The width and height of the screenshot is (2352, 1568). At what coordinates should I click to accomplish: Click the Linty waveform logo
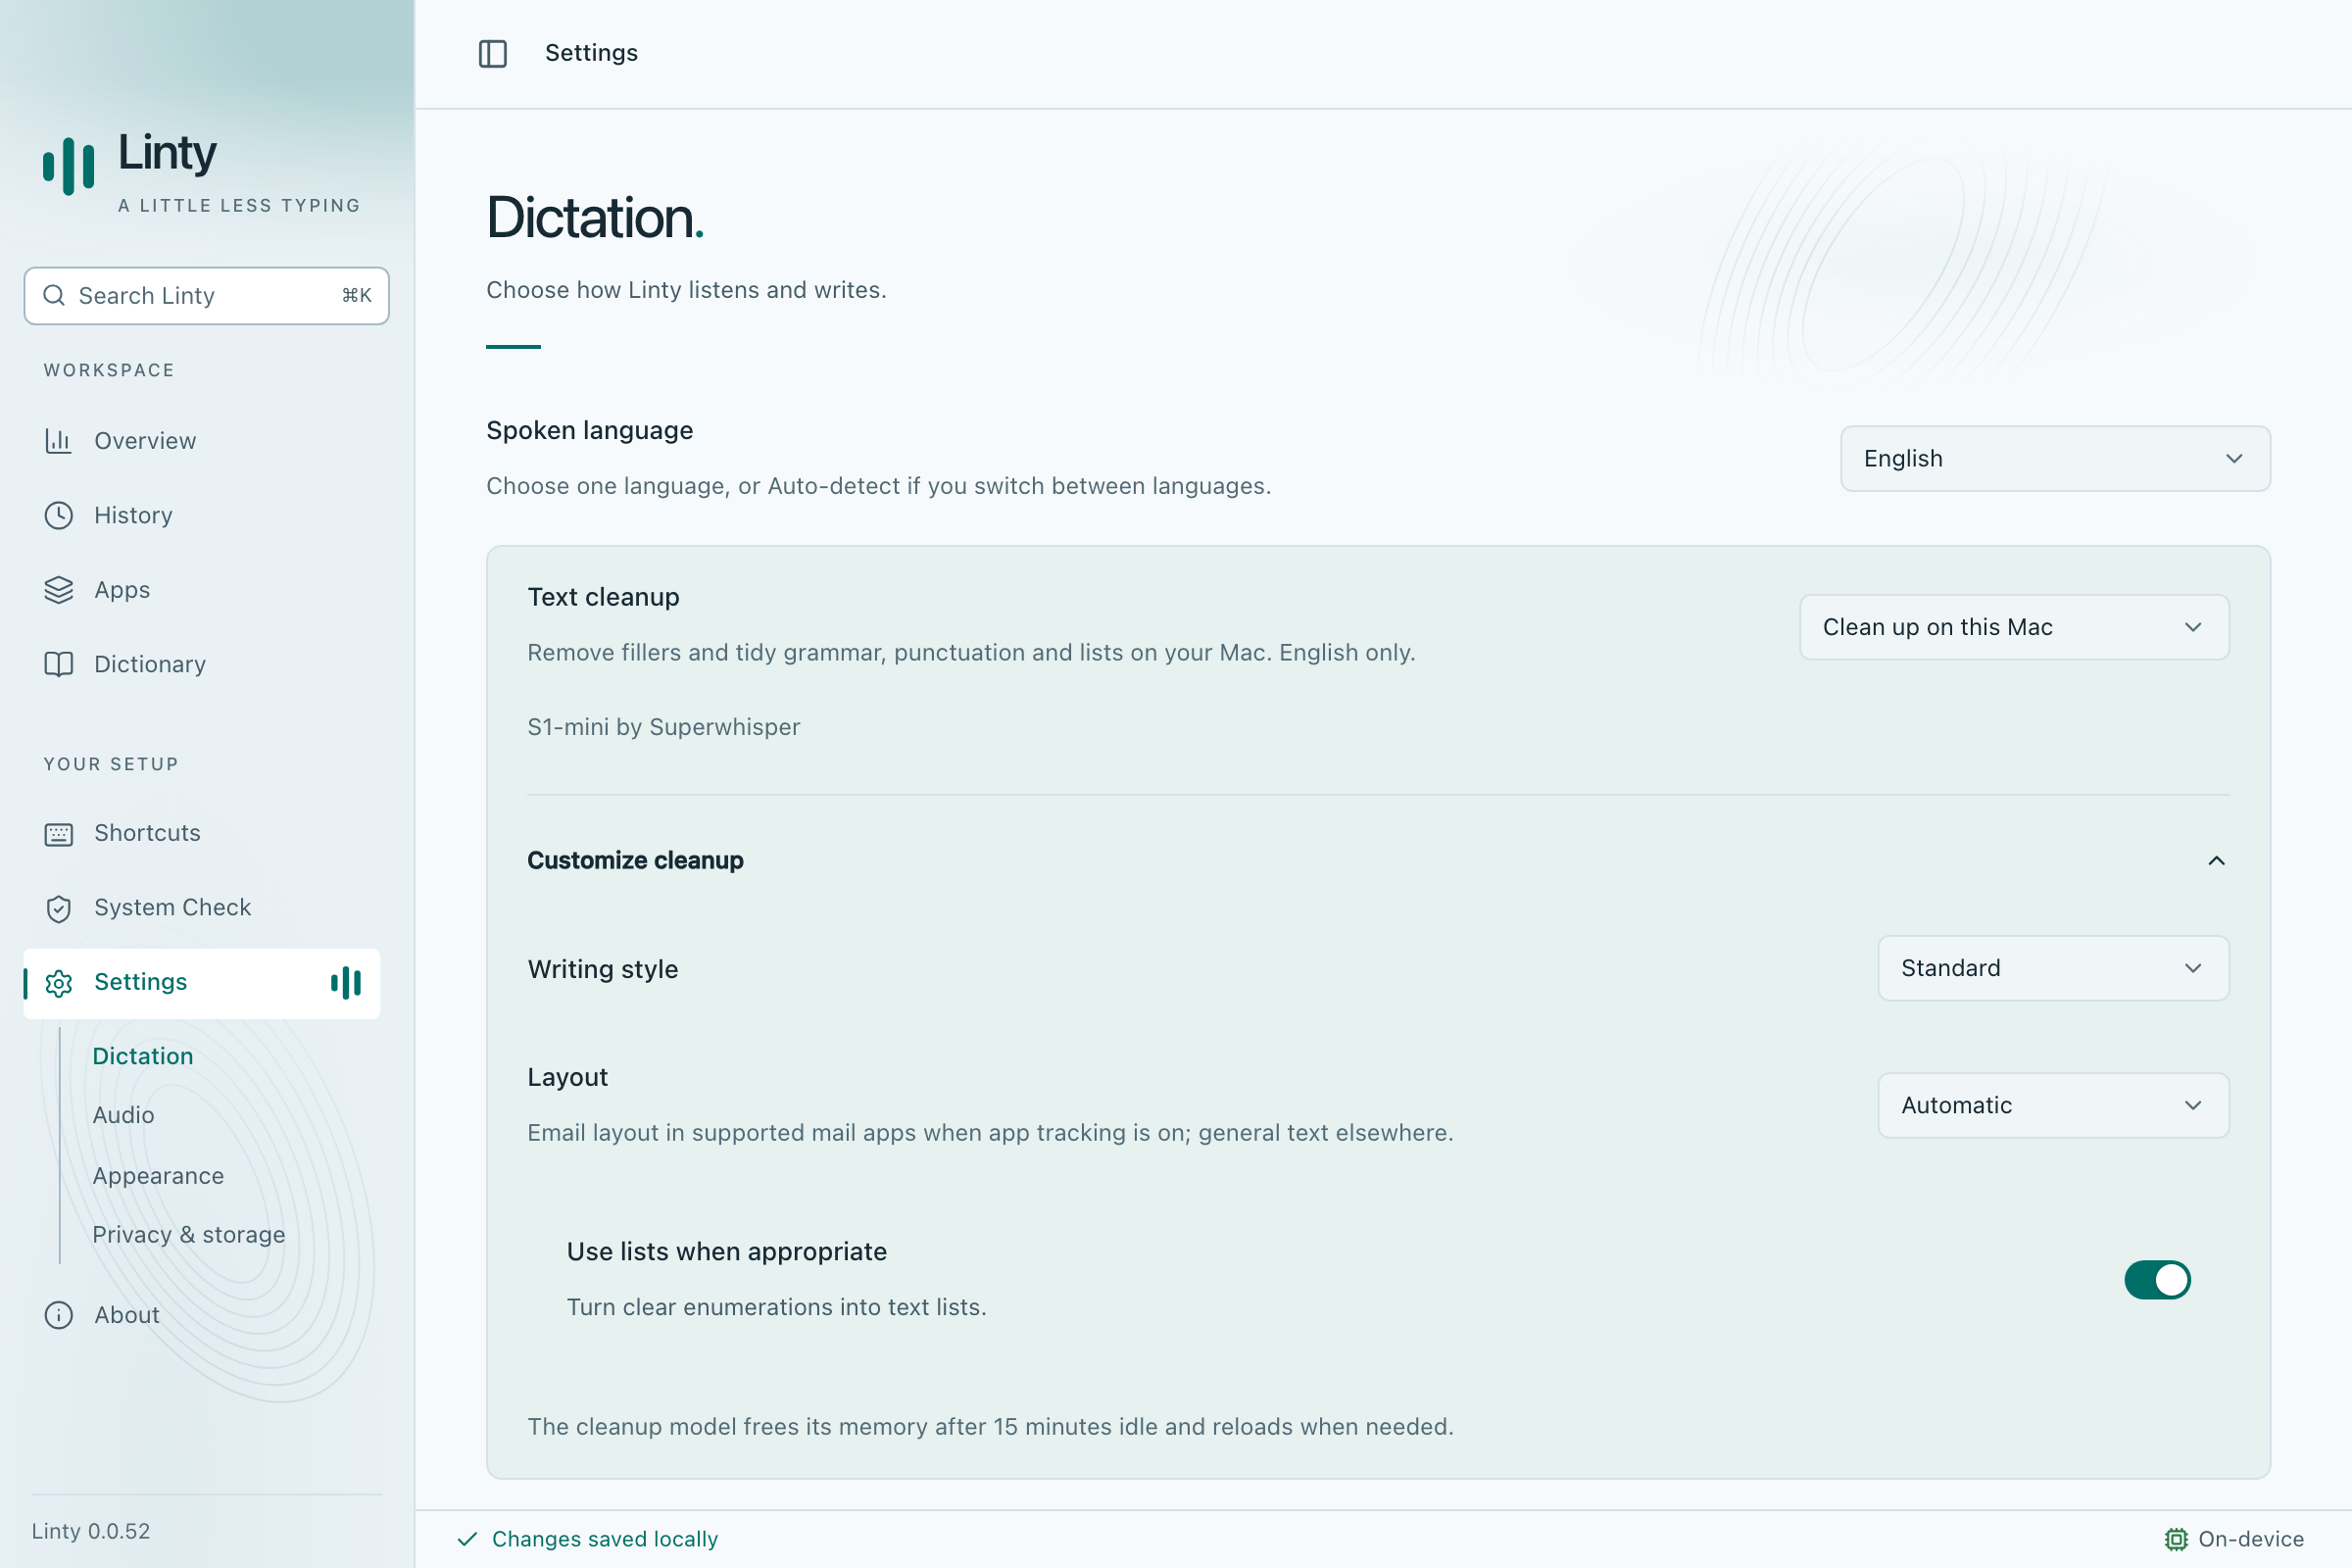click(69, 166)
